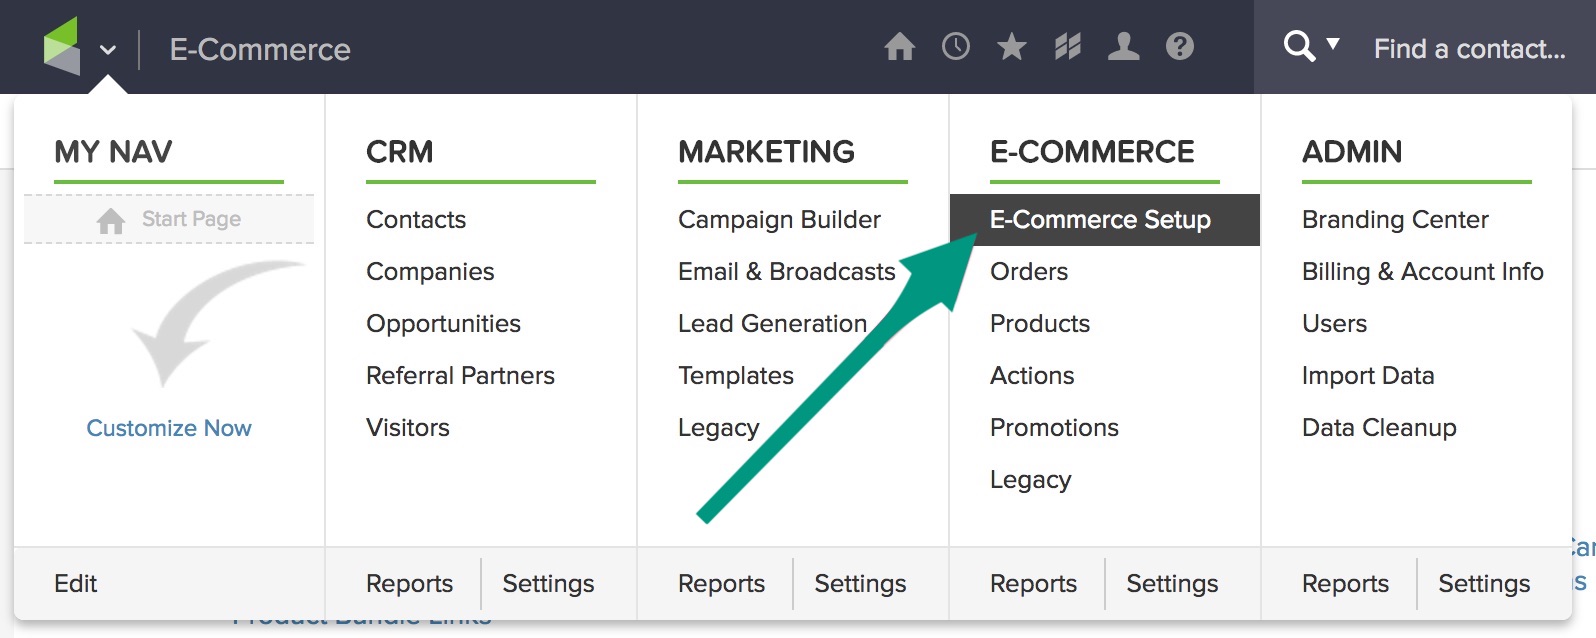
Task: Open Legacy under Marketing
Action: (718, 428)
